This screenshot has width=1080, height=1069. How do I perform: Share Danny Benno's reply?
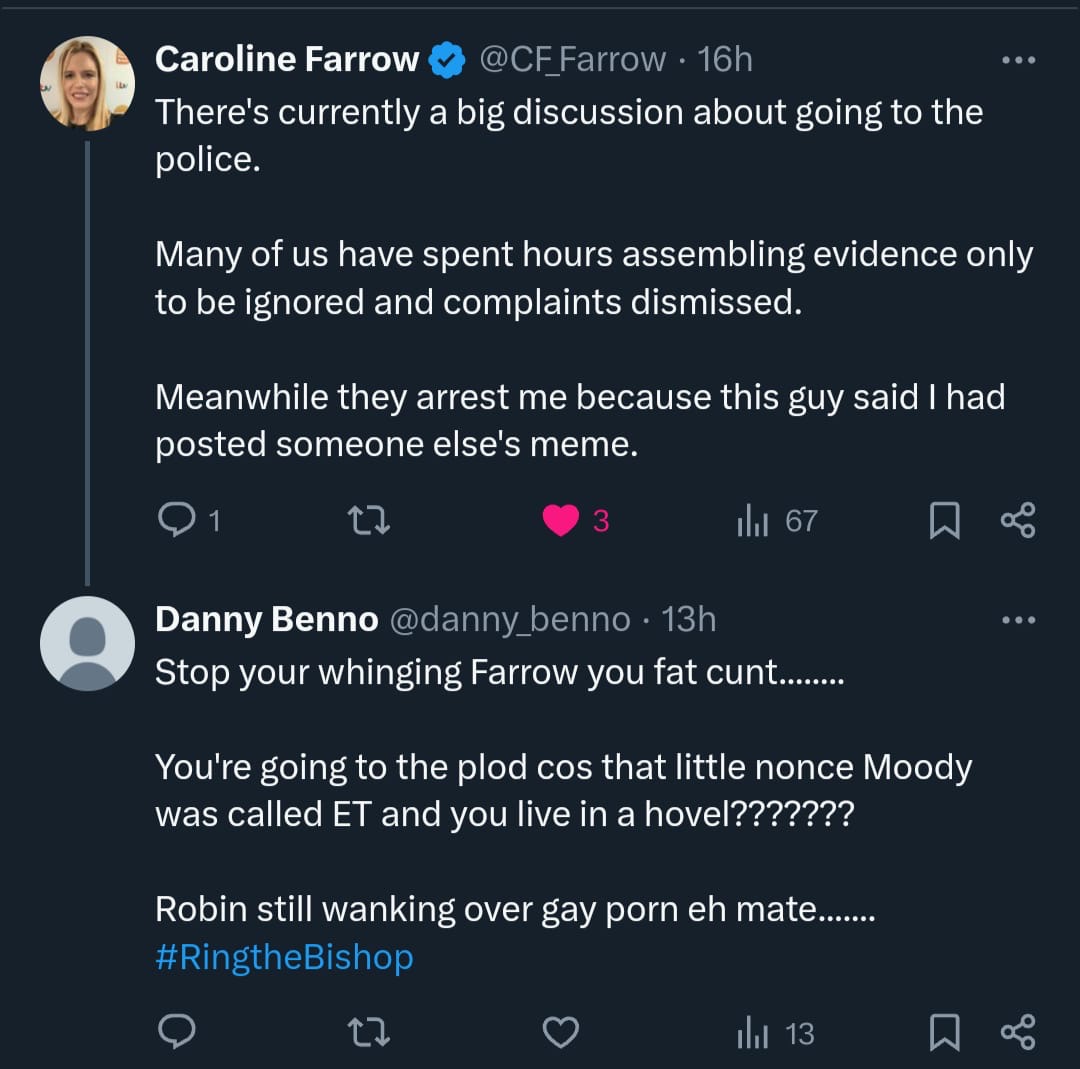click(1018, 1032)
